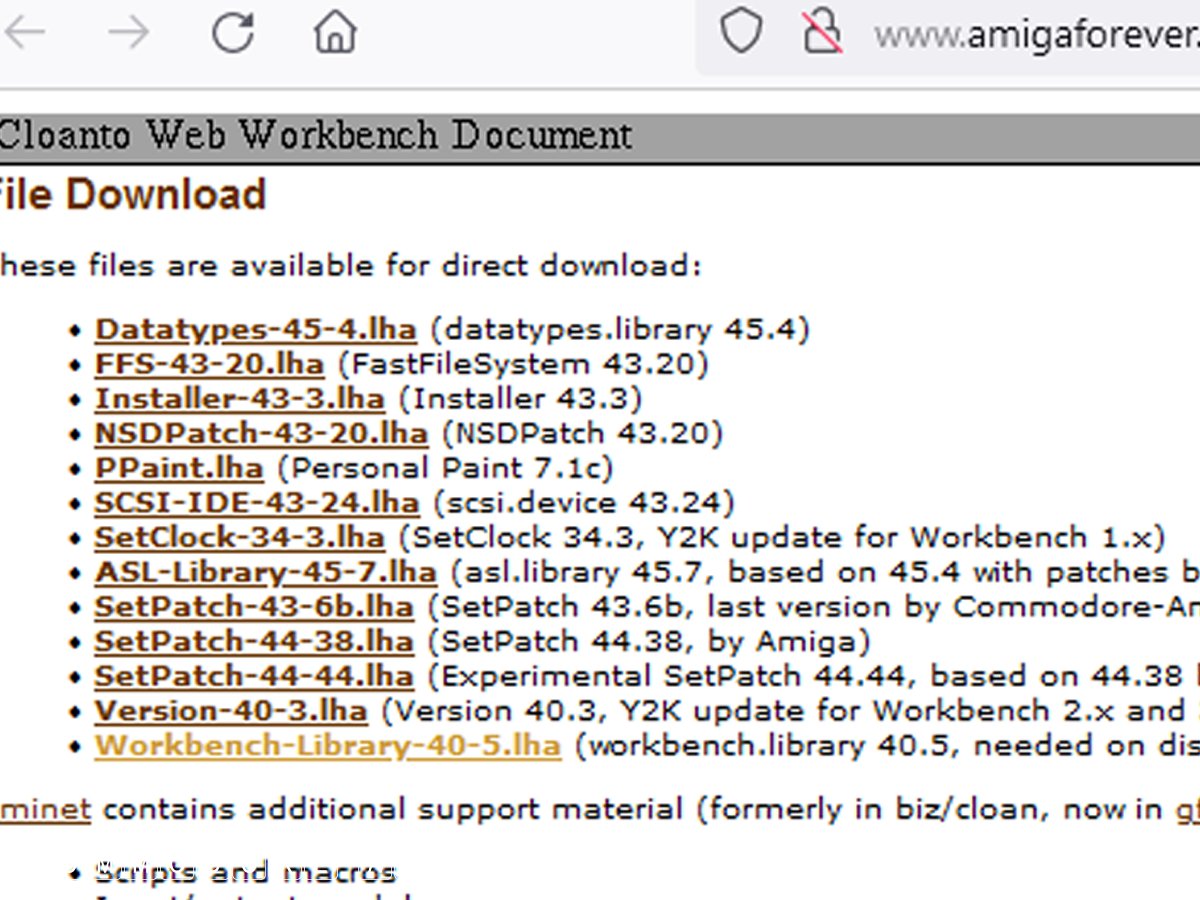The width and height of the screenshot is (1200, 900).
Task: Download FFS-43-20.lha file
Action: tap(209, 364)
